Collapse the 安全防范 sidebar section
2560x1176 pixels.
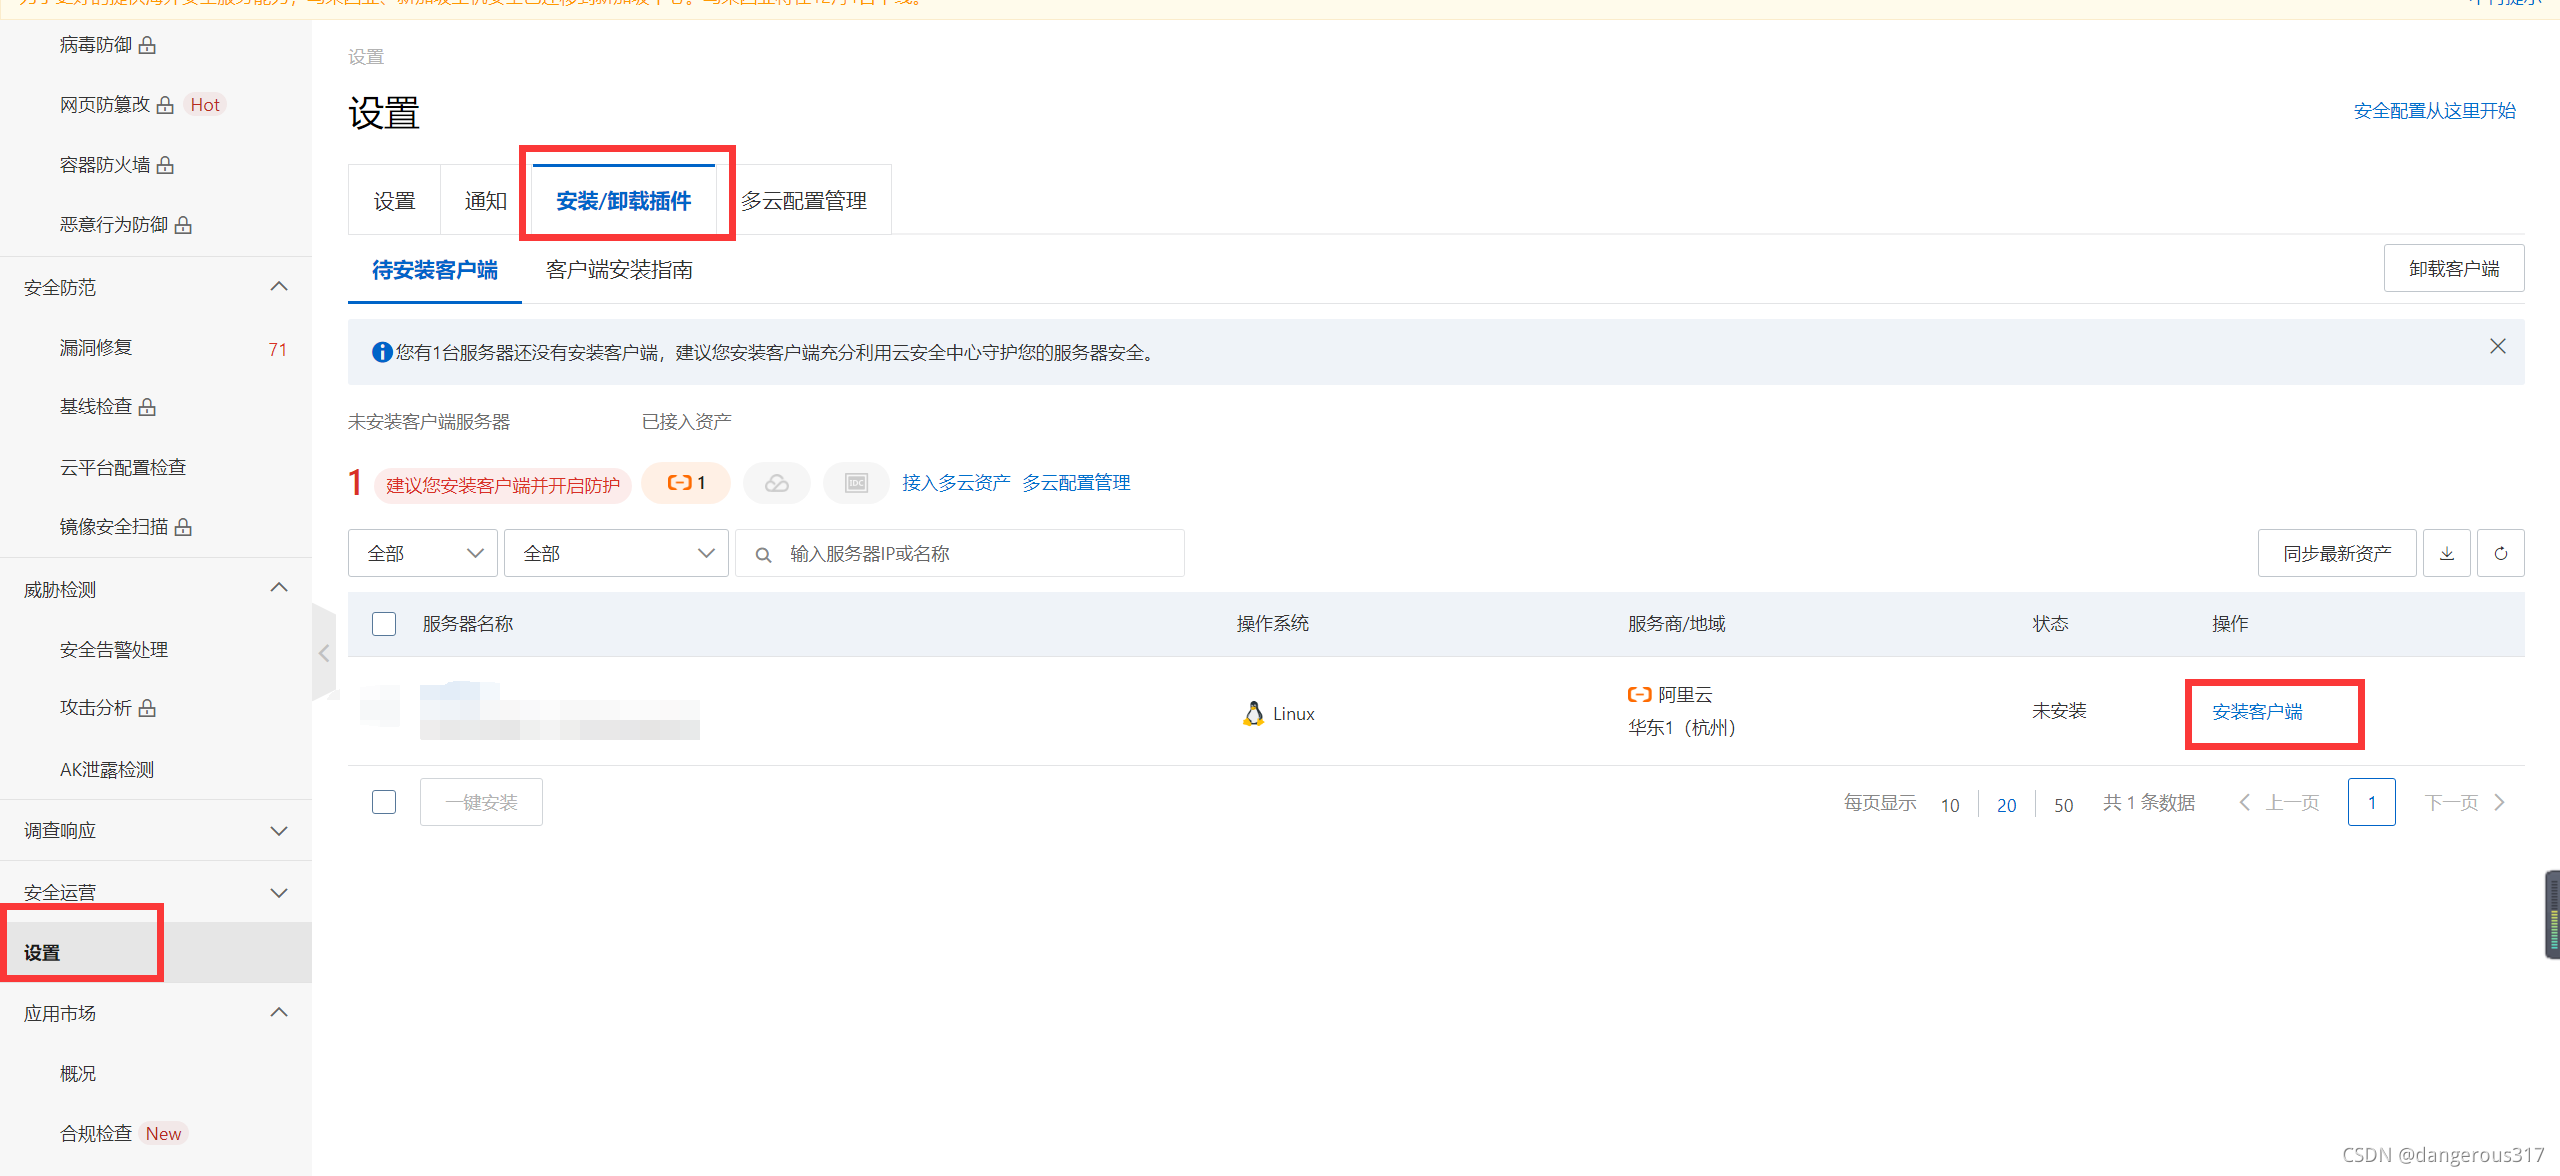279,287
